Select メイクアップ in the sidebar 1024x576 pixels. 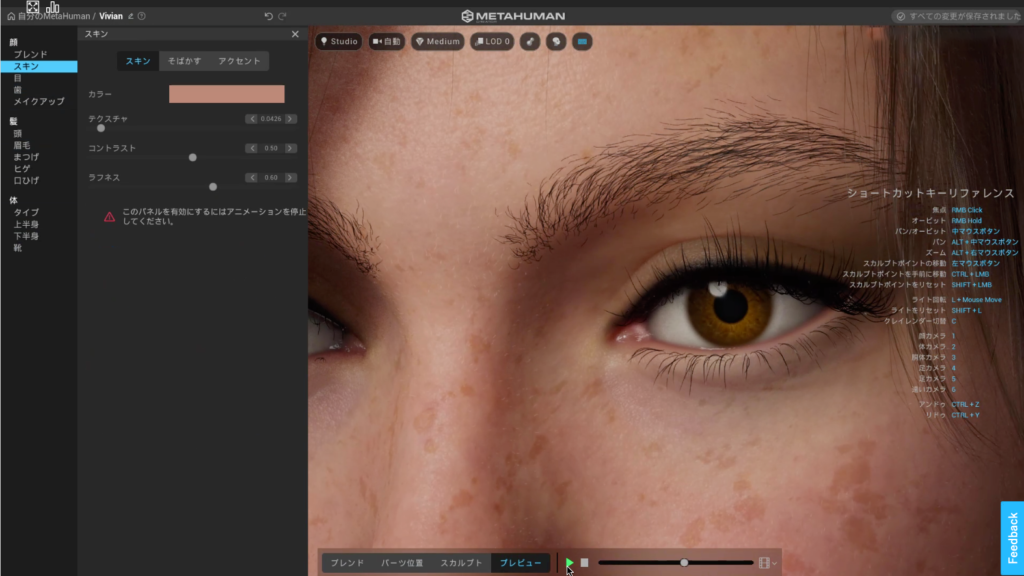pyautogui.click(x=39, y=101)
